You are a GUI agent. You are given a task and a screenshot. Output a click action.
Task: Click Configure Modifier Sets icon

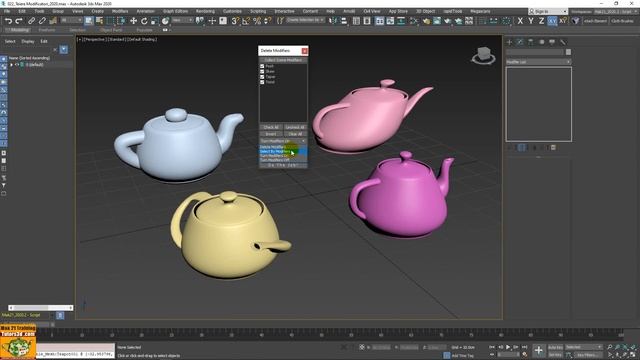(553, 148)
